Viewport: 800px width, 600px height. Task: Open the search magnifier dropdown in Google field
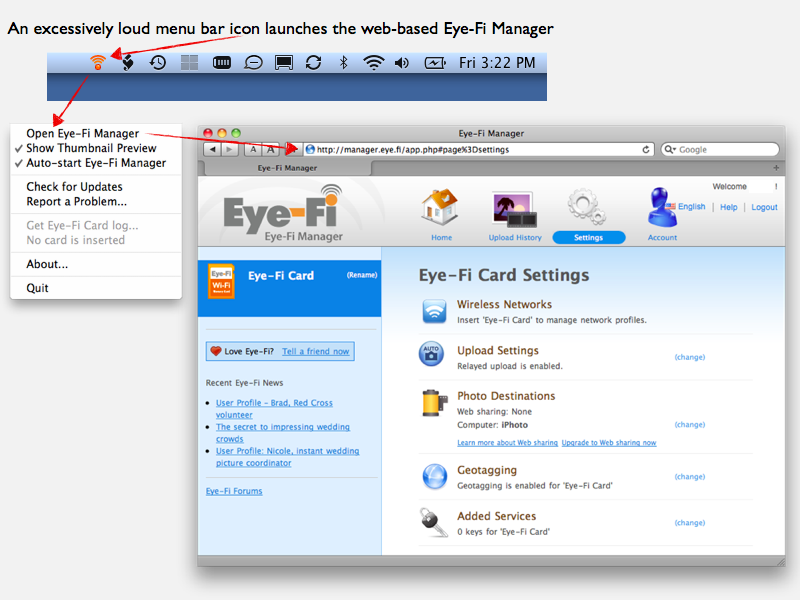(x=670, y=149)
